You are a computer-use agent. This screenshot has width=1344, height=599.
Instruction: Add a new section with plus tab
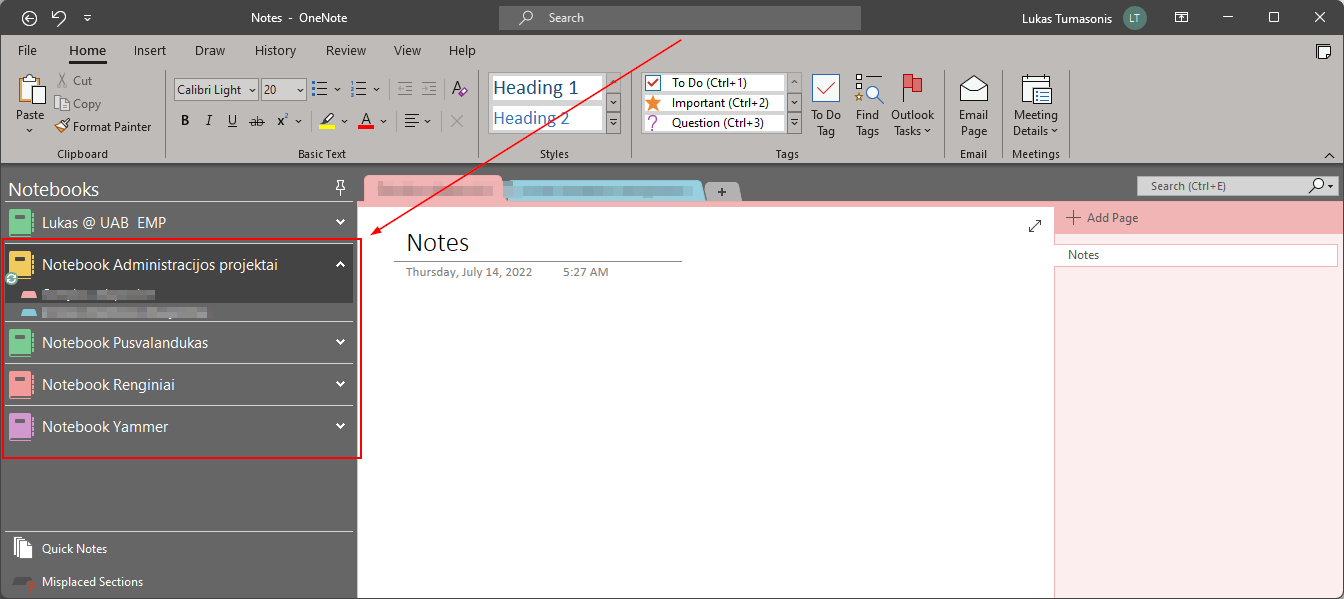(x=722, y=192)
